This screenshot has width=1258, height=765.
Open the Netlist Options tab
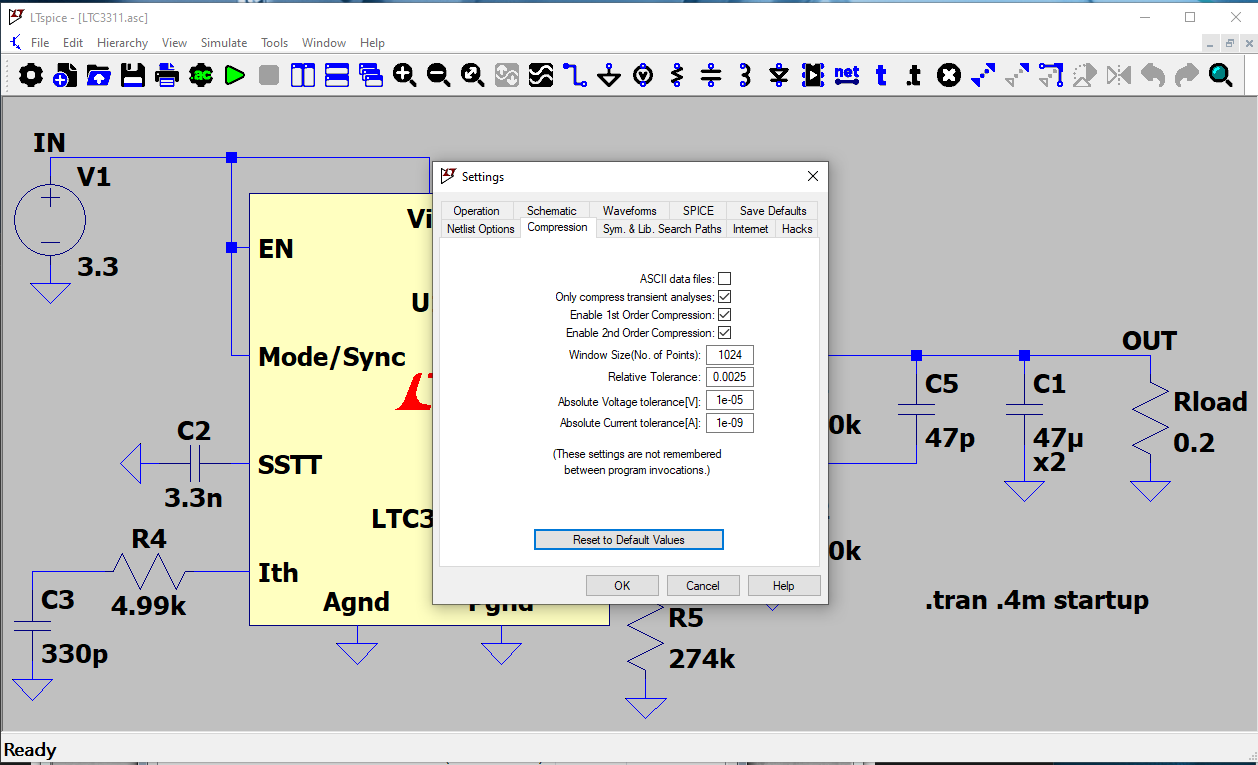480,229
